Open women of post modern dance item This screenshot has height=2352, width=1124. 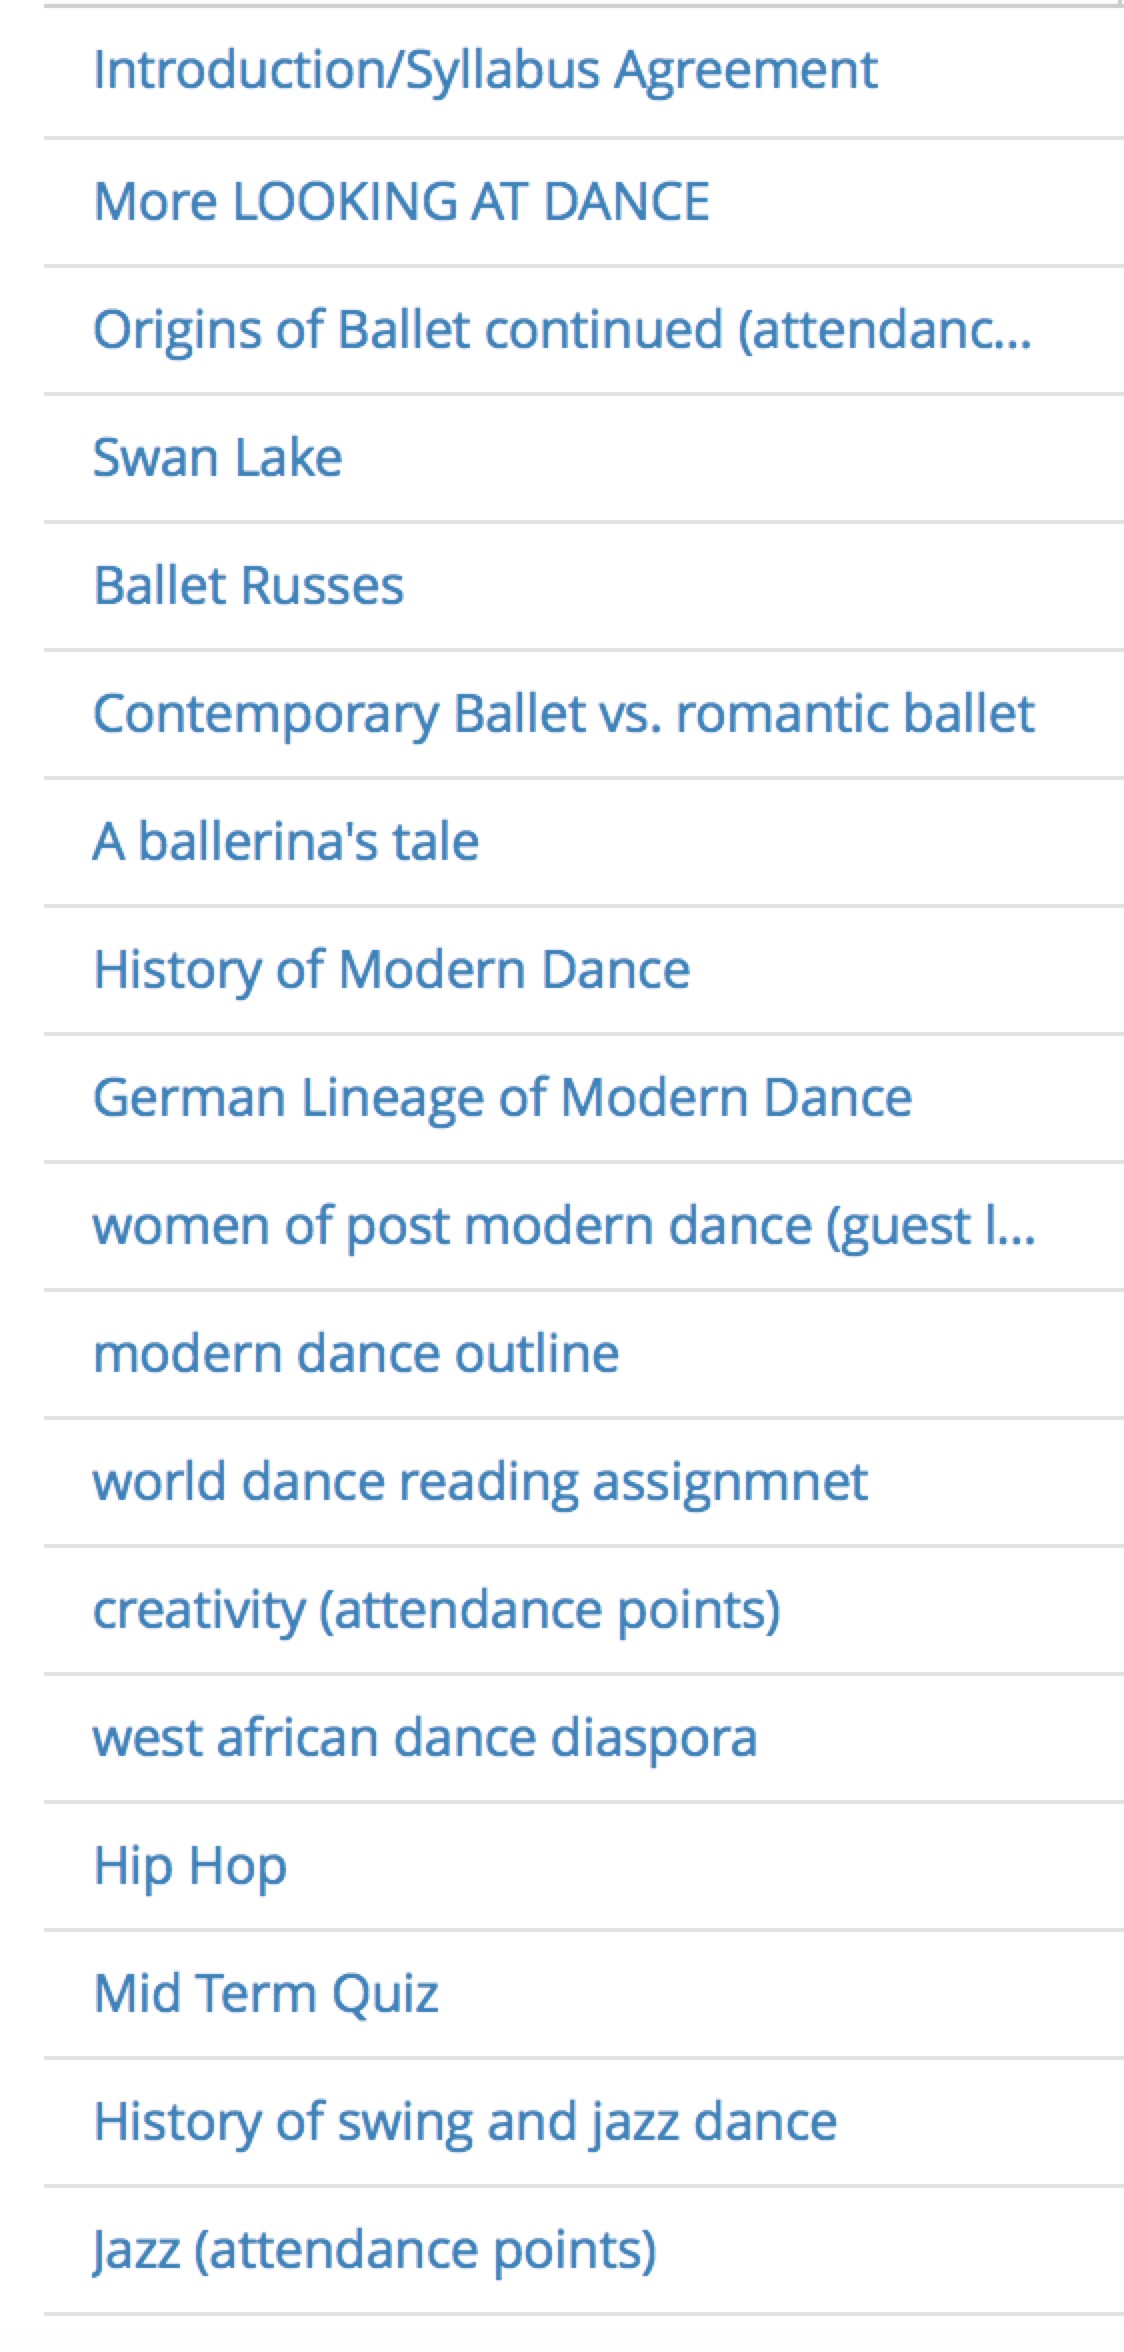click(563, 1225)
